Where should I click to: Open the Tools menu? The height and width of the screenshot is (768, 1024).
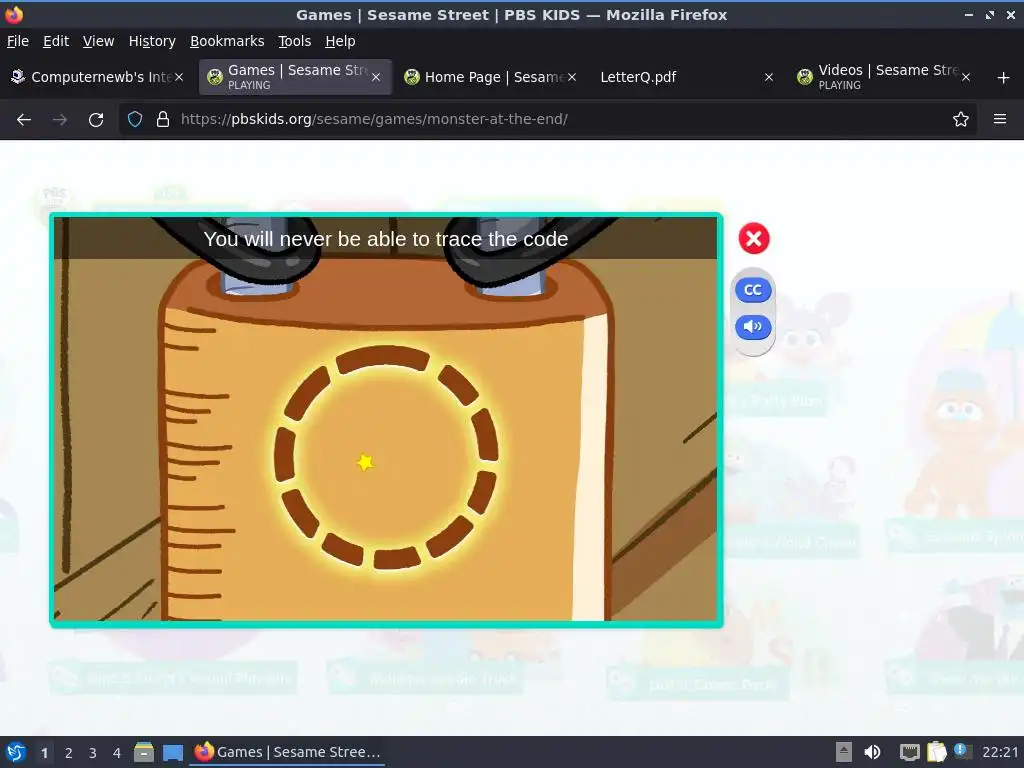[x=295, y=41]
